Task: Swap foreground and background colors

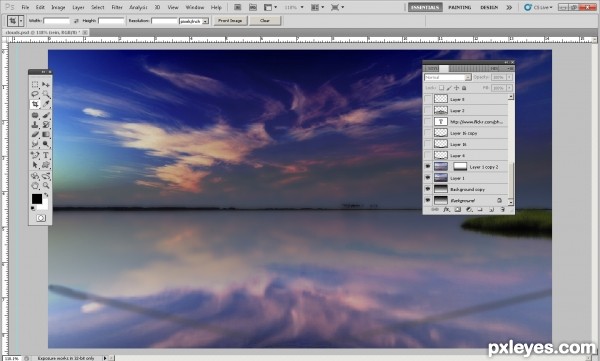Action: 46,195
